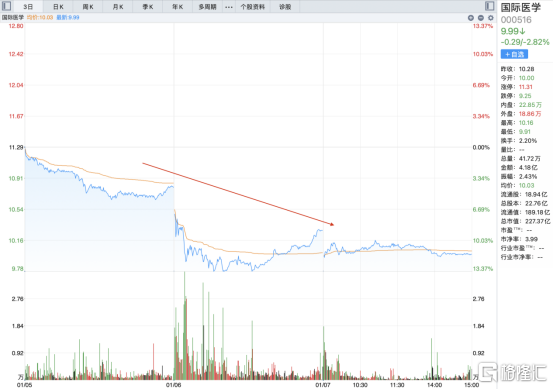Click the 昨收 10.28 row

coord(517,69)
